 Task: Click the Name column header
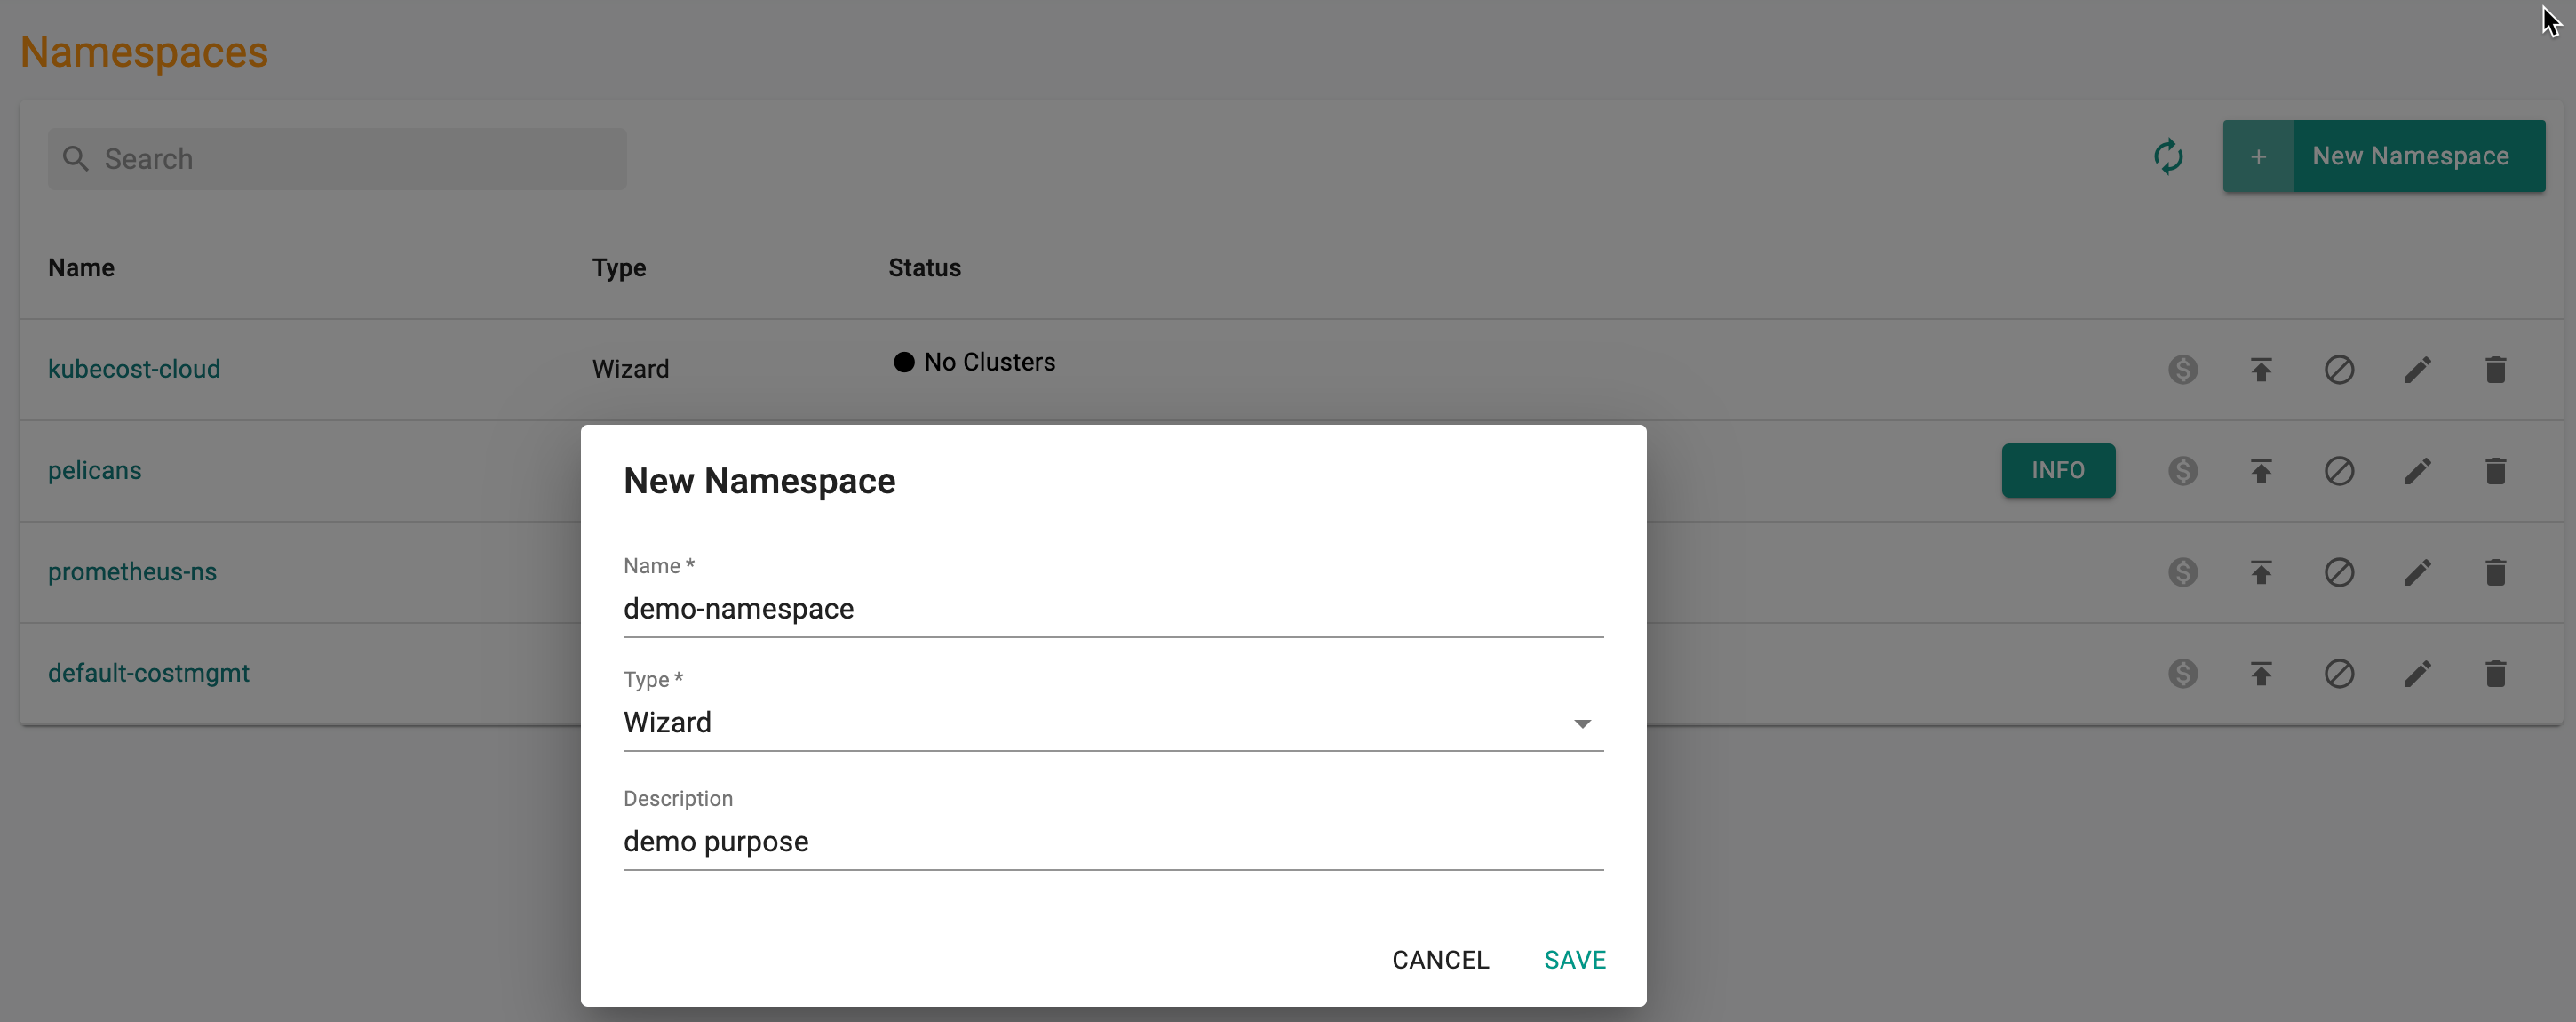(x=81, y=268)
